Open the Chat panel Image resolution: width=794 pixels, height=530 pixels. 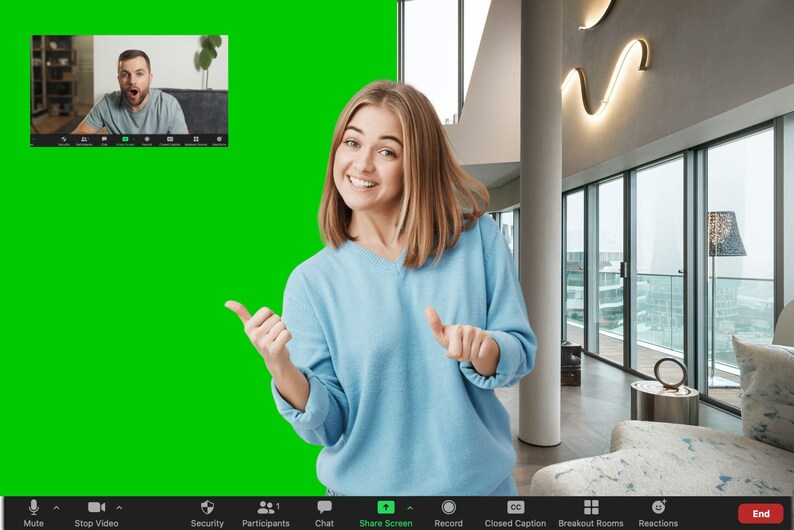click(324, 513)
